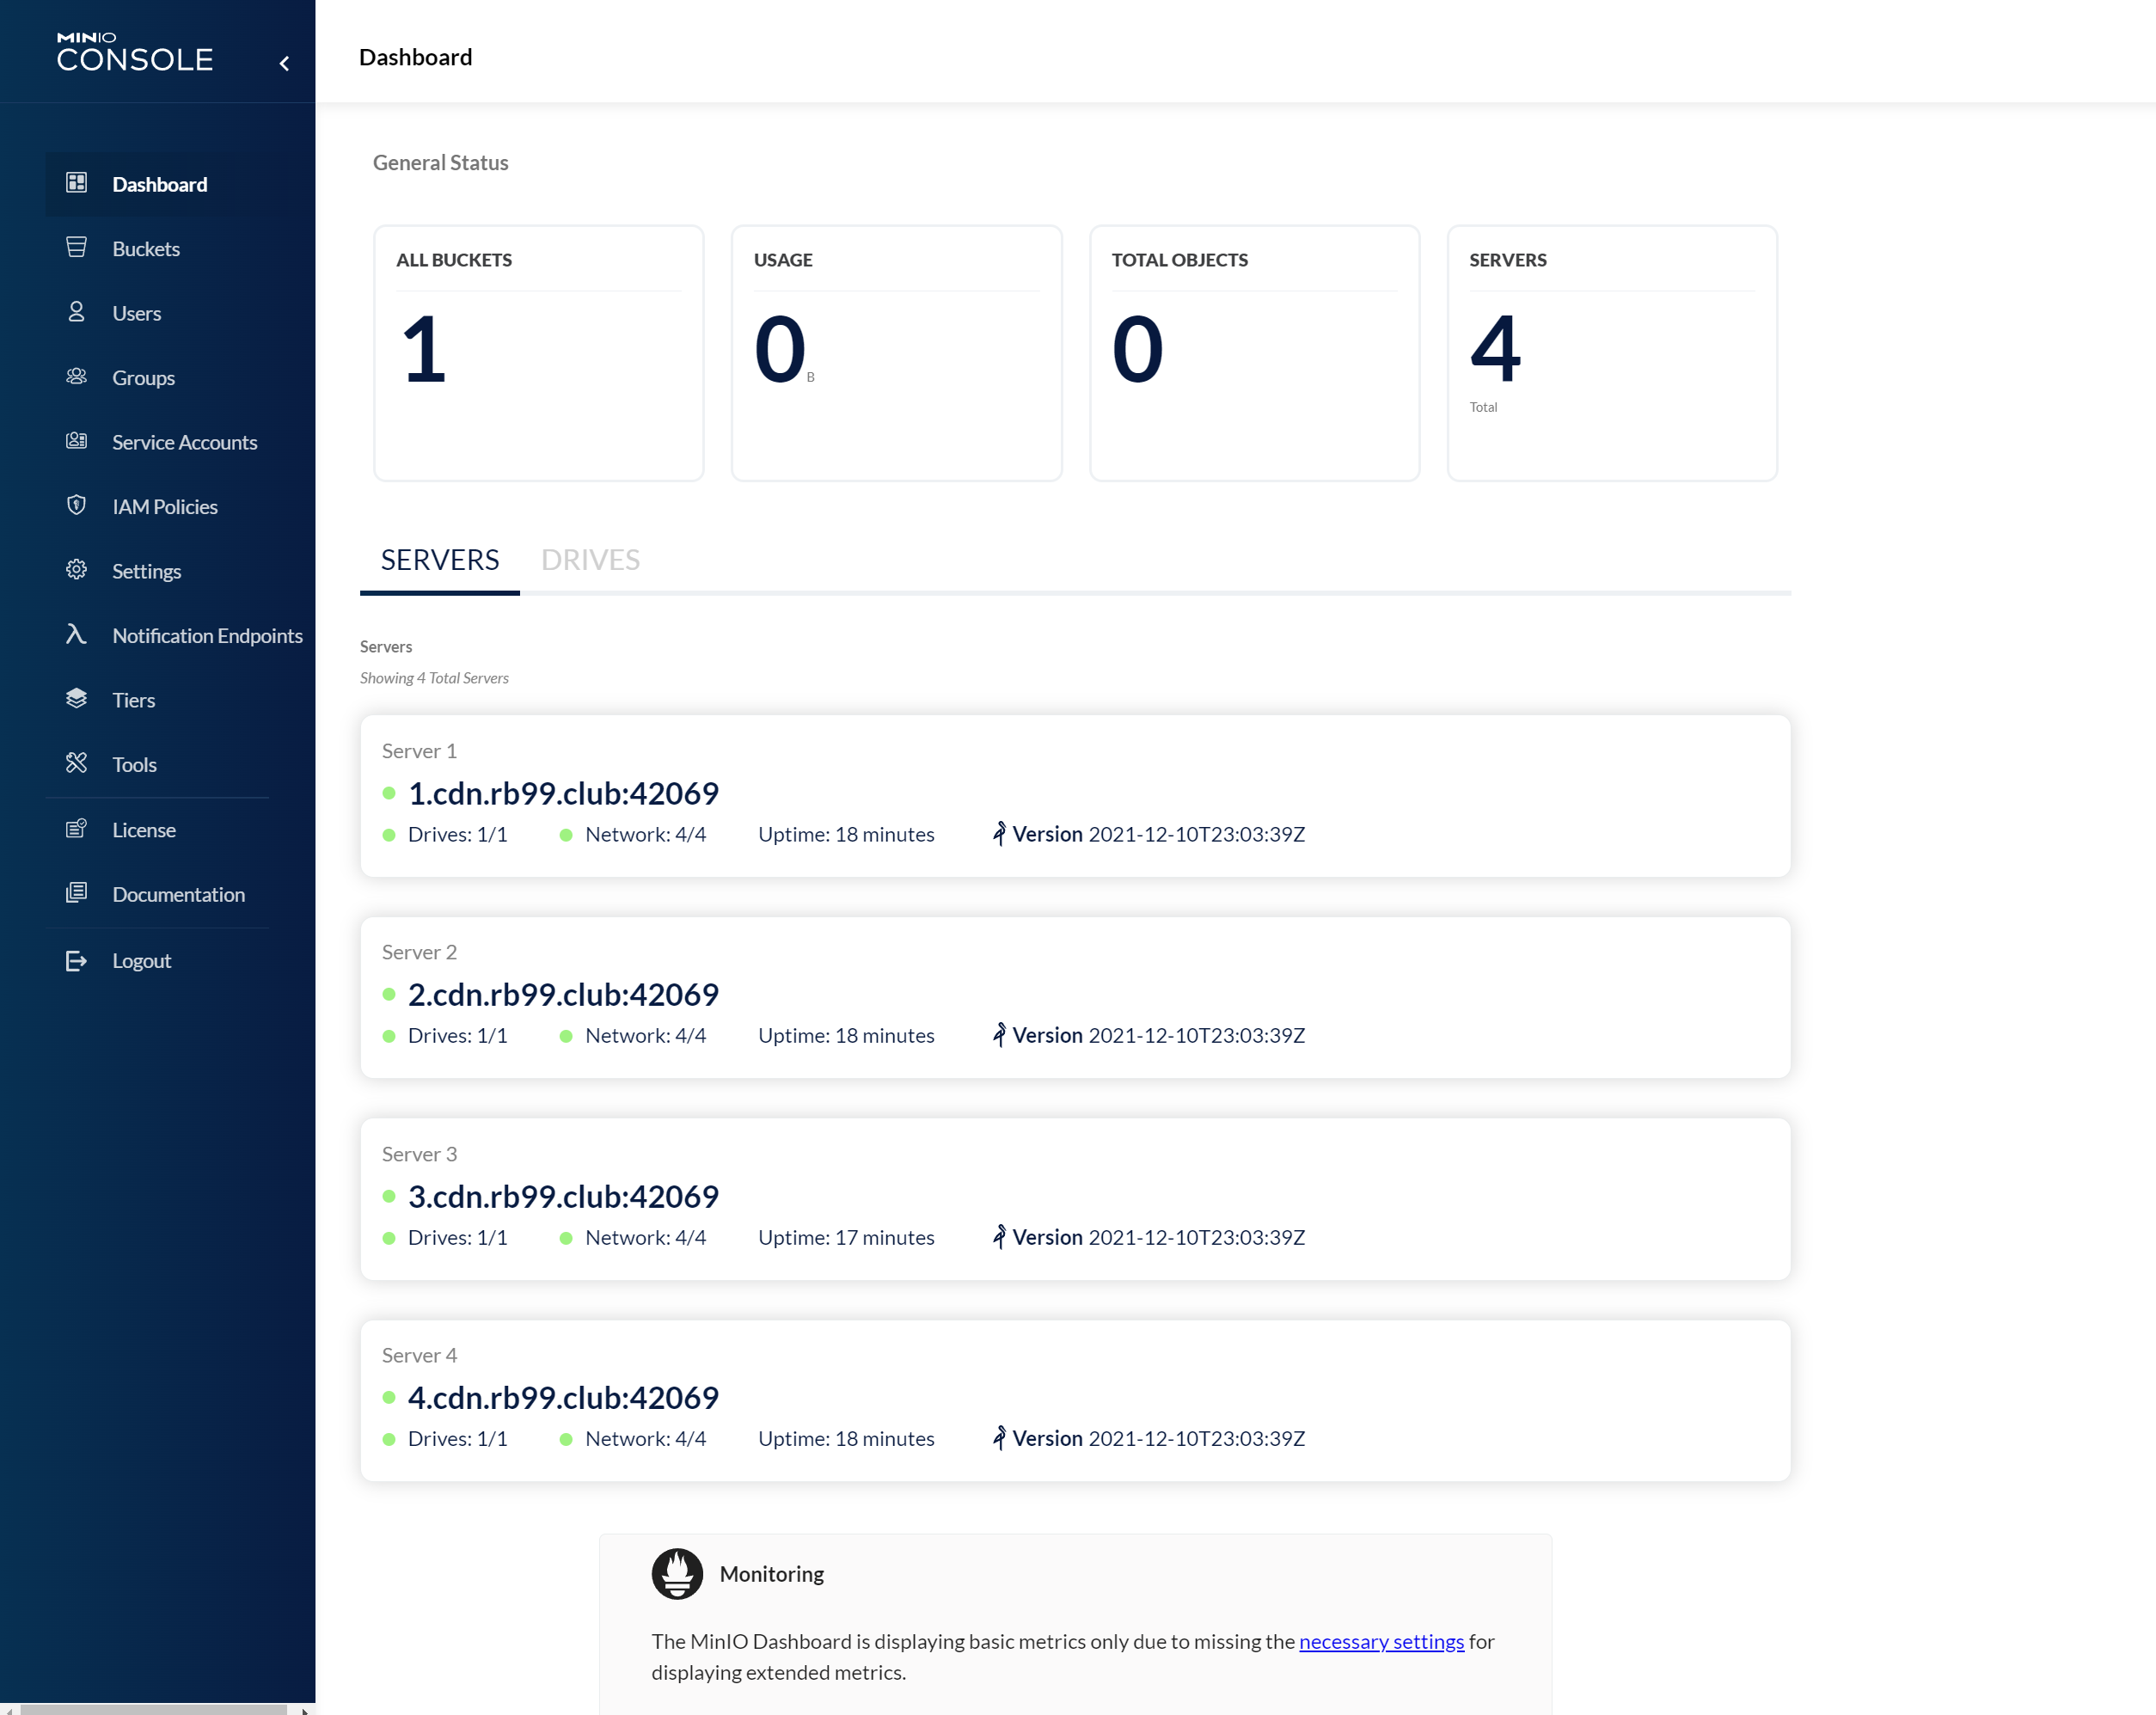Image resolution: width=2156 pixels, height=1715 pixels.
Task: Open Documentation via its book icon
Action: click(77, 893)
